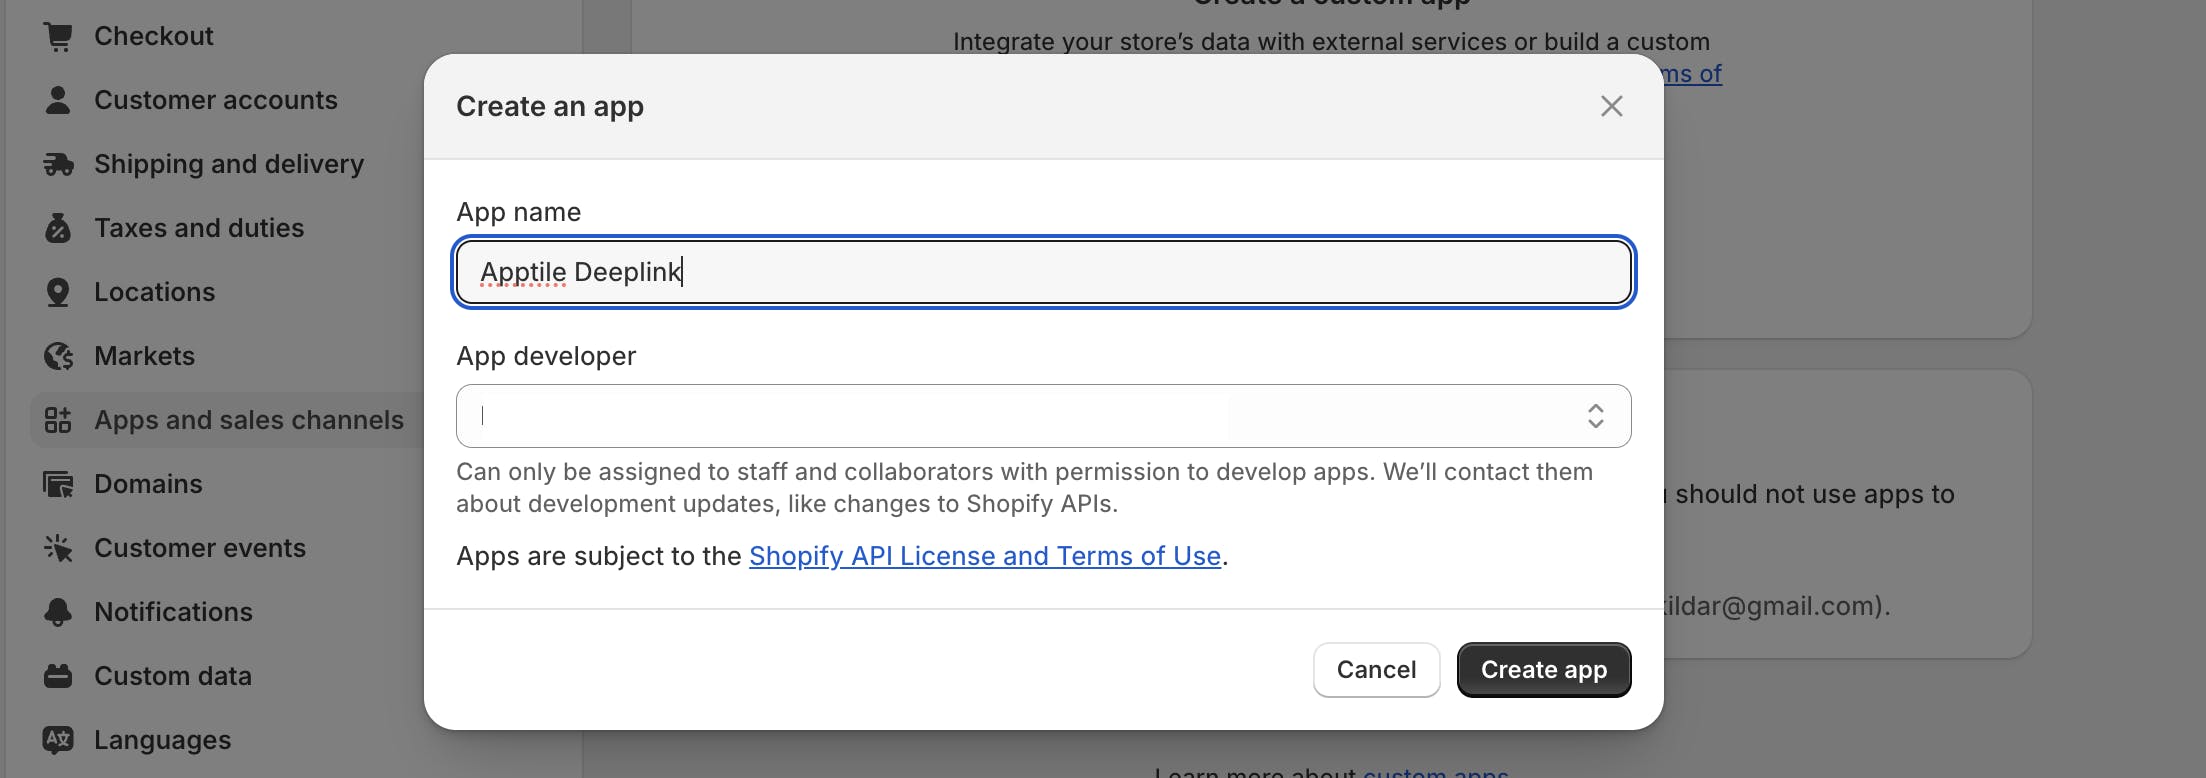Click the Checkout cart icon

[58, 37]
